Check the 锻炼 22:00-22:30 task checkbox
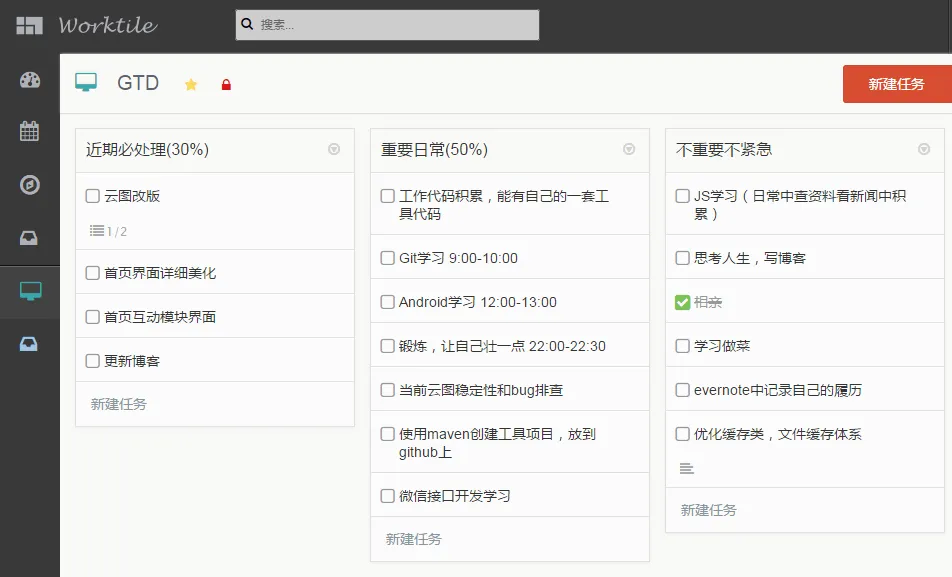The height and width of the screenshot is (577, 952). pyautogui.click(x=387, y=346)
